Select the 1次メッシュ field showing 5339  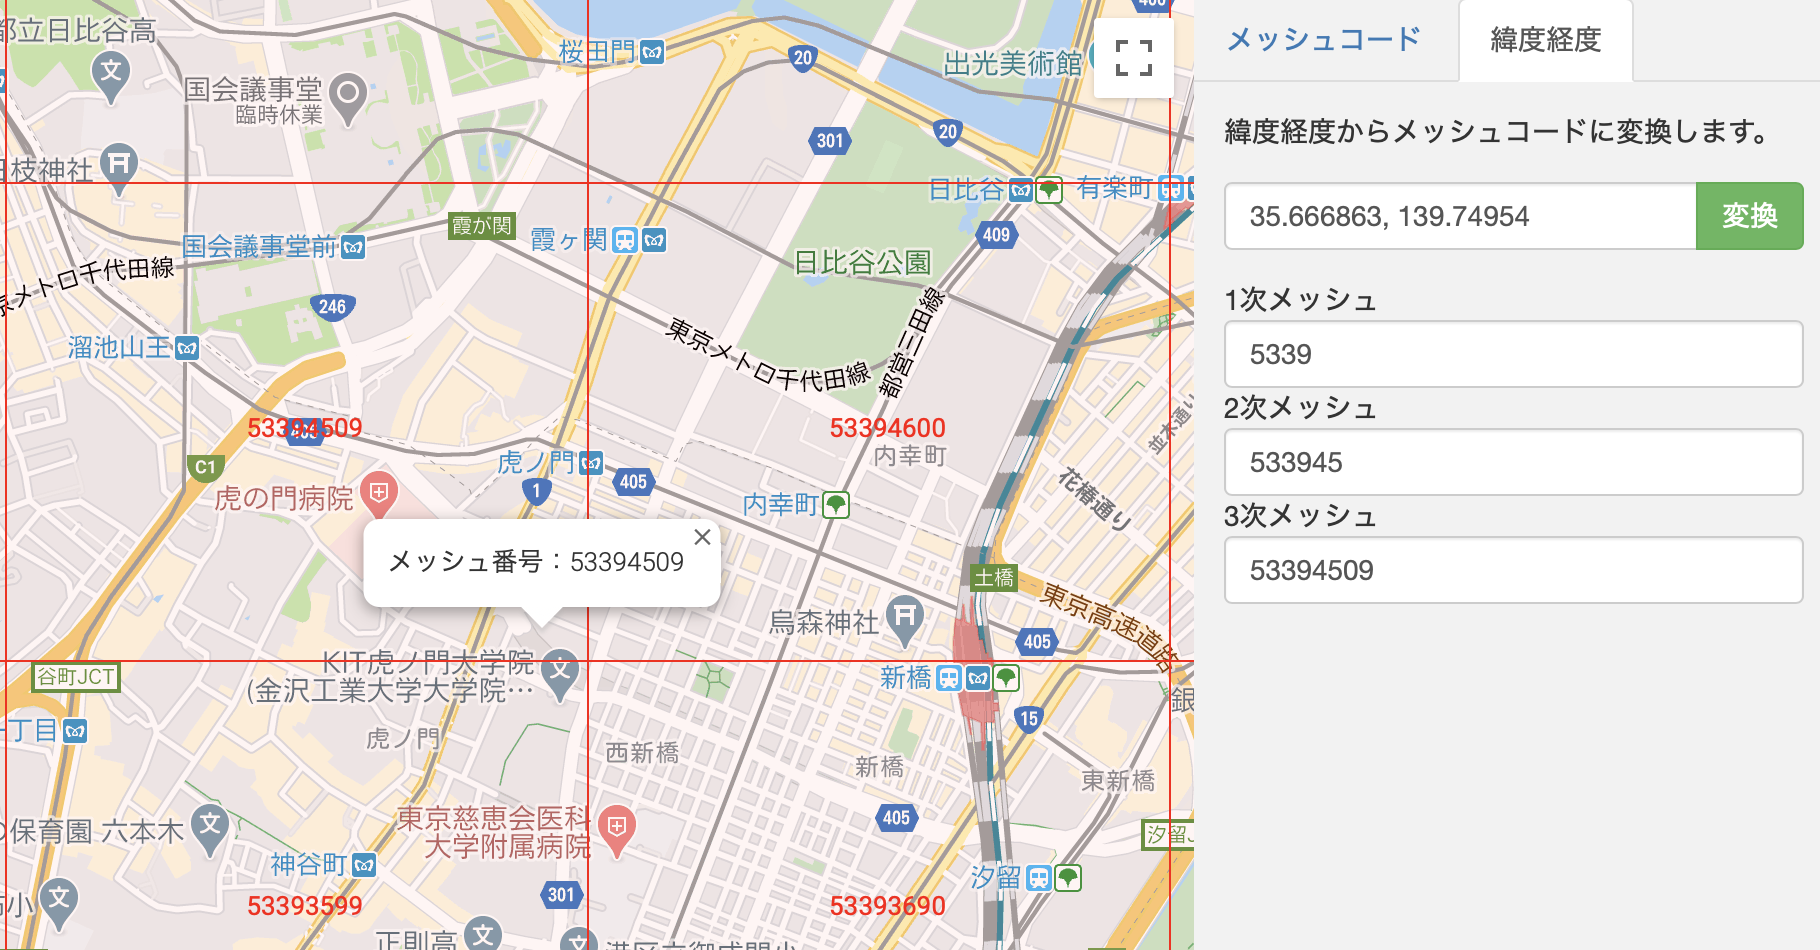[x=1513, y=354]
